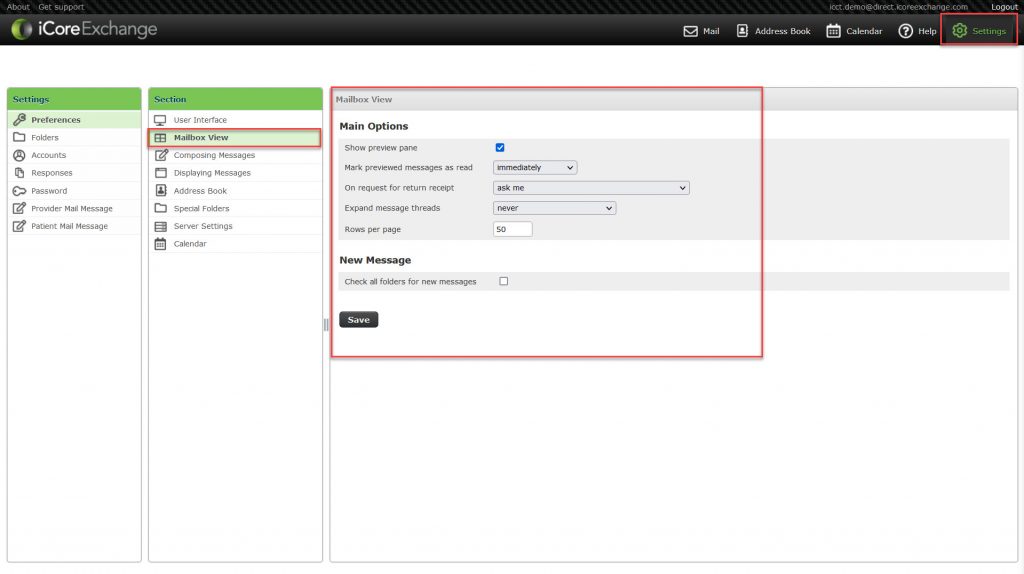Uncheck Show preview pane checkbox
The width and height of the screenshot is (1024, 574).
pyautogui.click(x=500, y=148)
